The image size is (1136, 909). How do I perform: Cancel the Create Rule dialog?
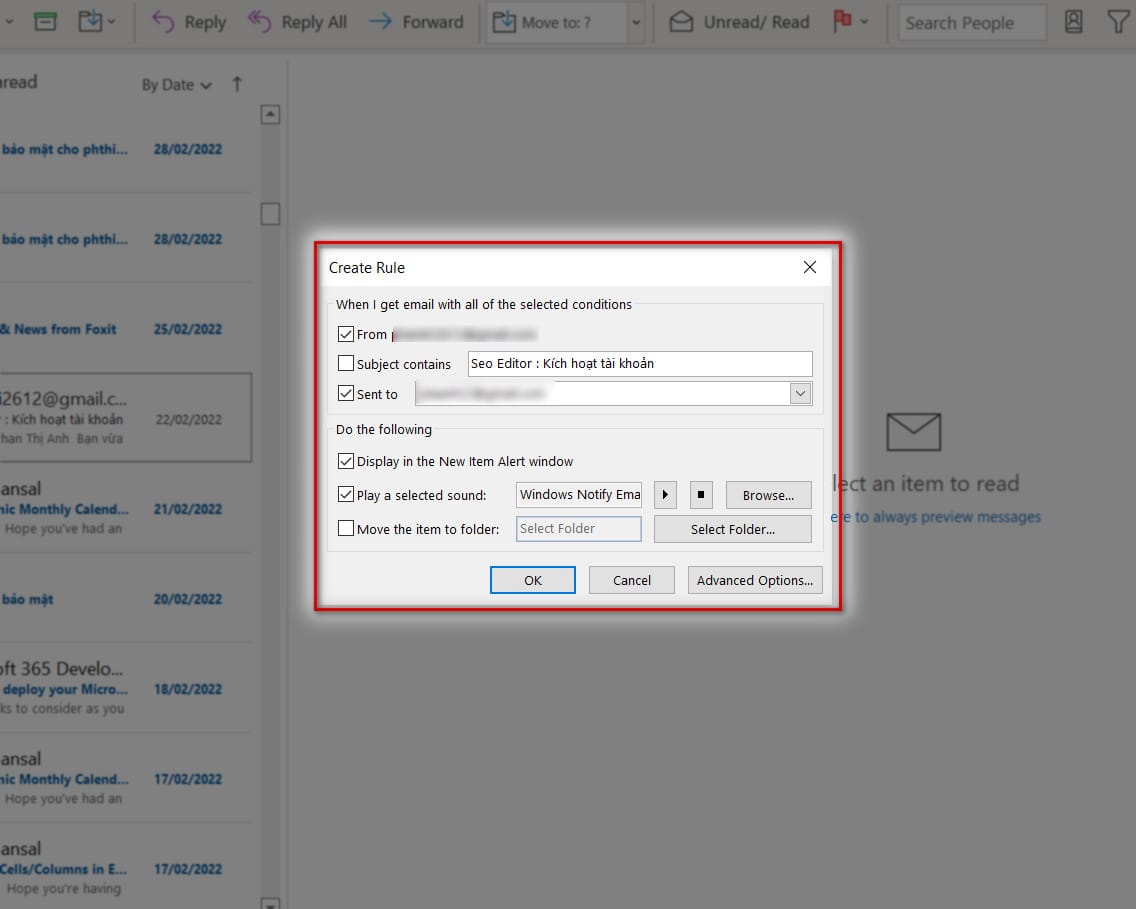click(632, 580)
